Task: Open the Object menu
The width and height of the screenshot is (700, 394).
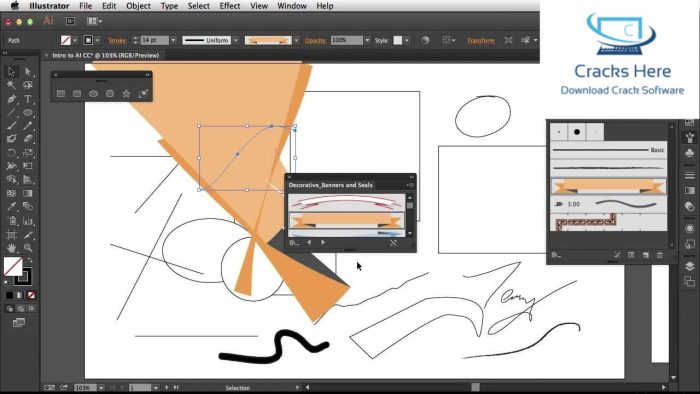Action: tap(138, 6)
